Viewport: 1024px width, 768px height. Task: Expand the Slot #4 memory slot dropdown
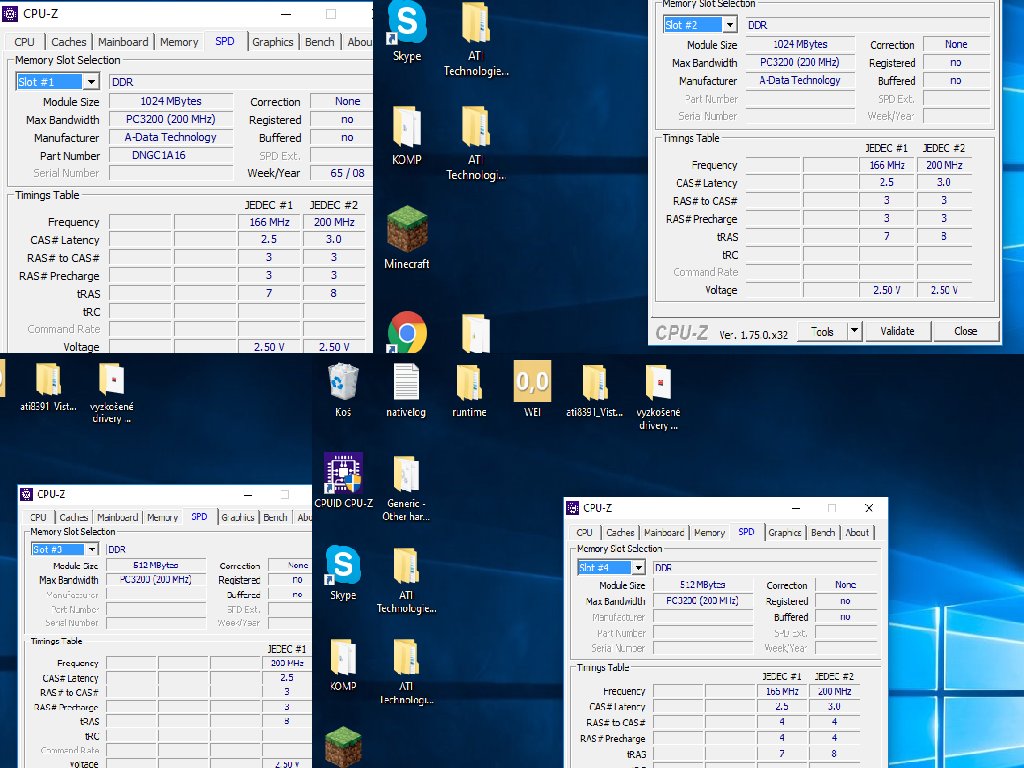point(638,568)
